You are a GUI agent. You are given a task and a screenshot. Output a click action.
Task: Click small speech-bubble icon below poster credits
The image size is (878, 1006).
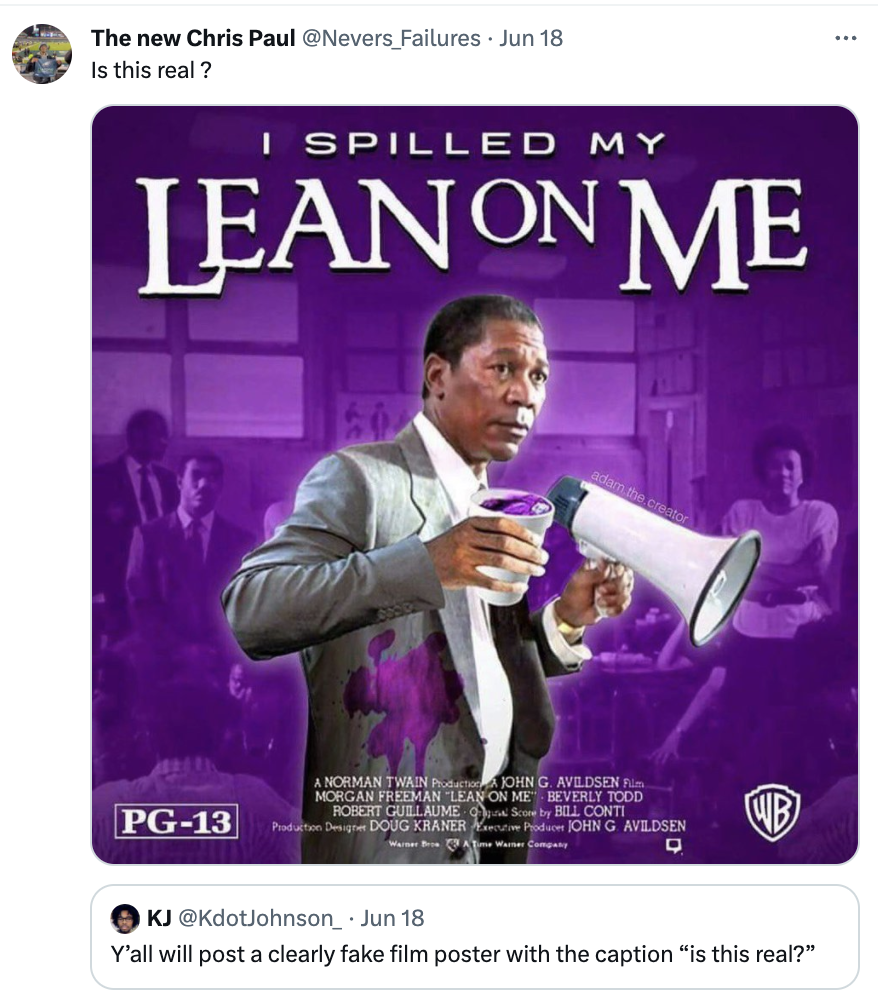click(x=673, y=846)
